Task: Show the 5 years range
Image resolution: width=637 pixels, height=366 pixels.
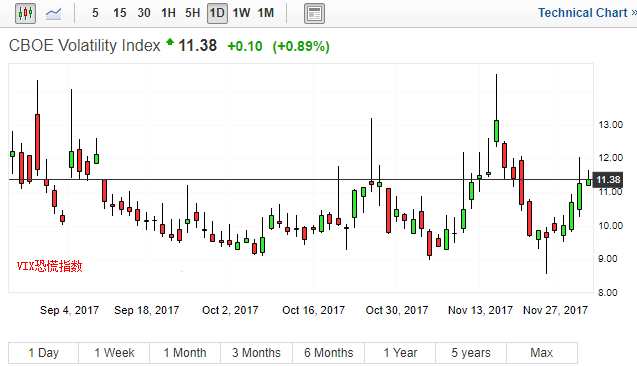Action: (x=471, y=353)
